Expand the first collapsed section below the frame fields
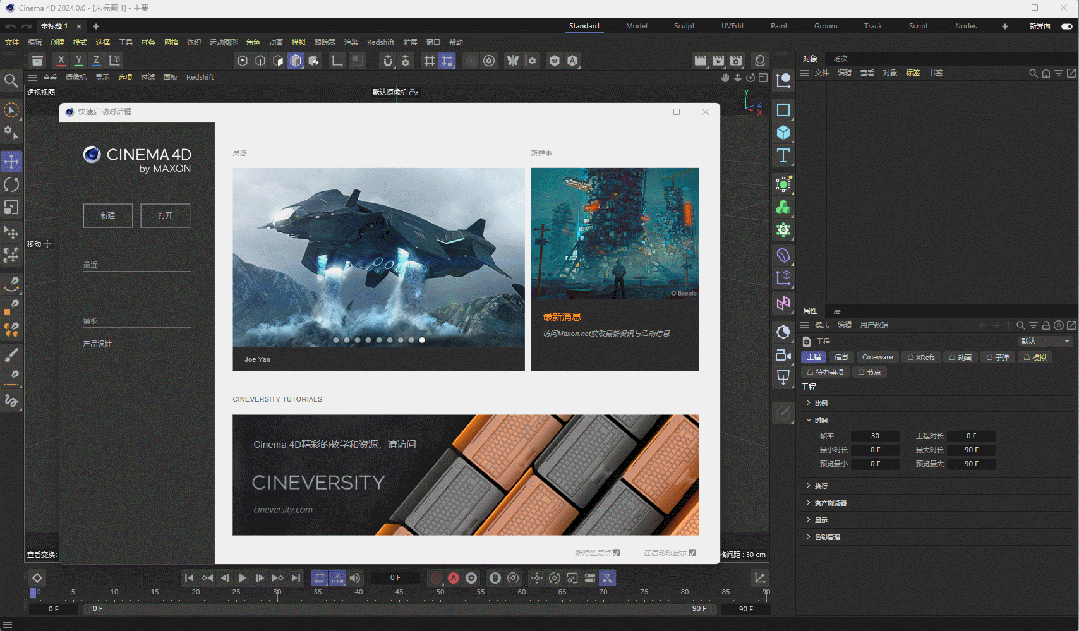1079x631 pixels. pos(808,486)
